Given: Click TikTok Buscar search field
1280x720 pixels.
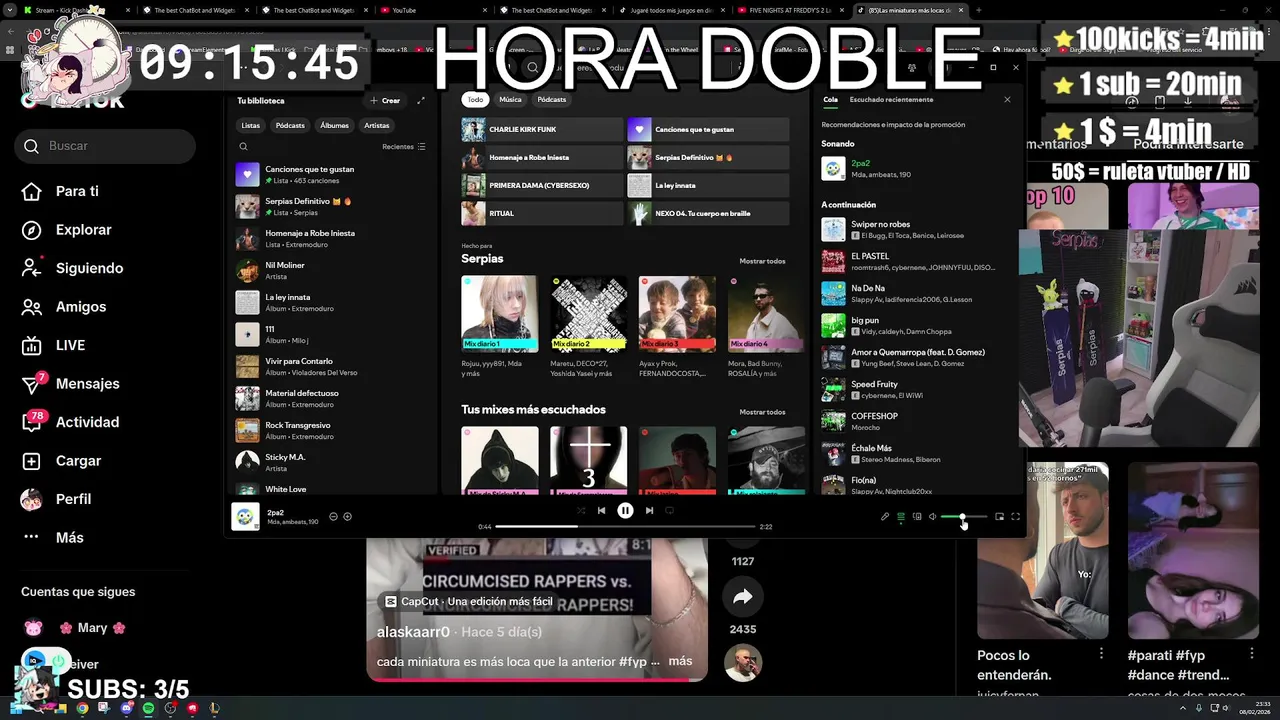Looking at the screenshot, I should [105, 146].
